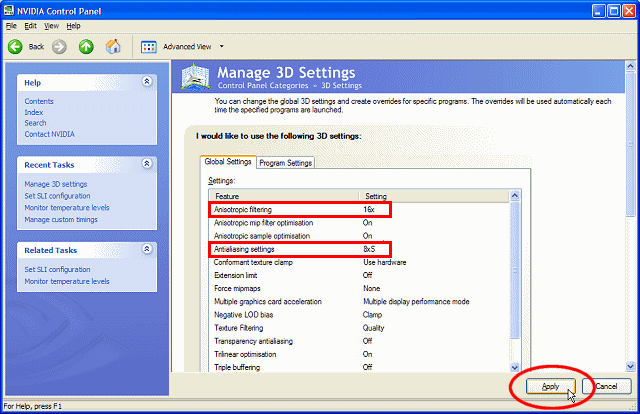640x414 pixels.
Task: Open the Edit menu
Action: pos(30,26)
